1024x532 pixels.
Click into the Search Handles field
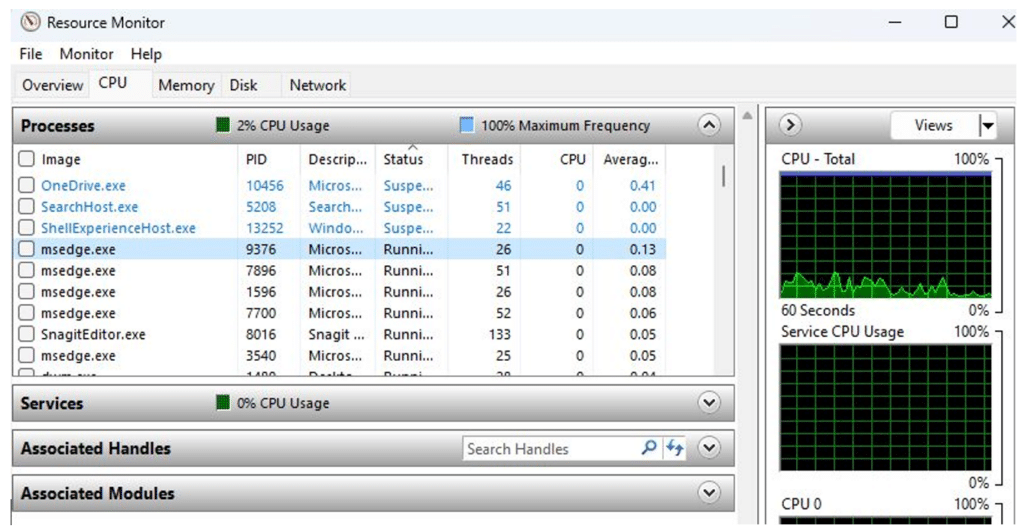click(550, 449)
